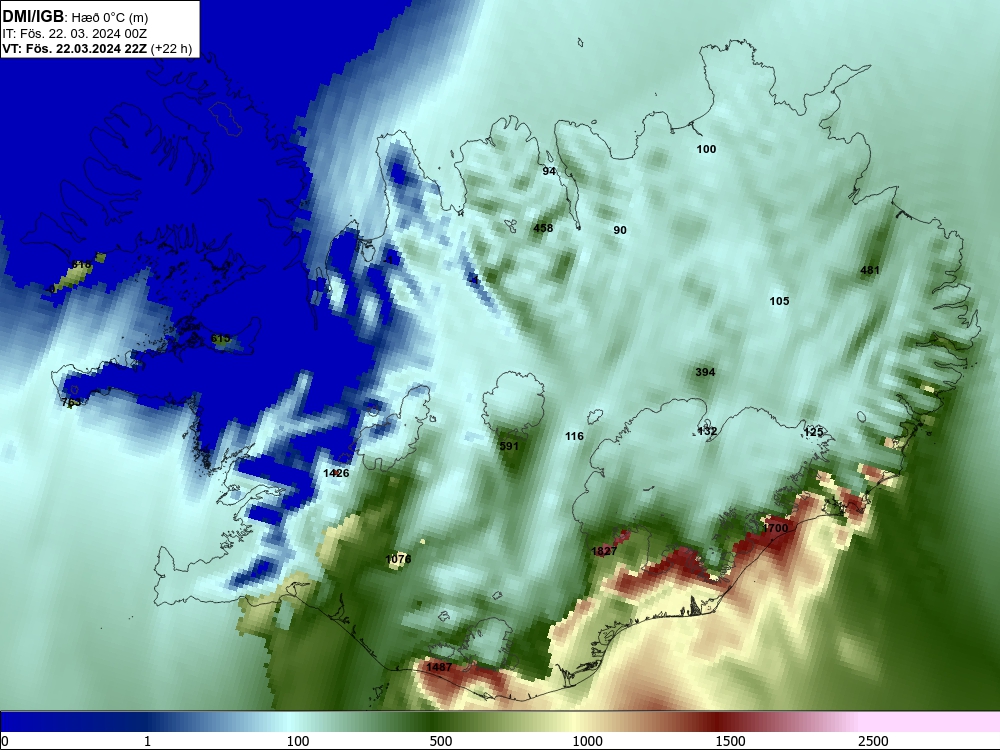
Task: Pick the pink end of the color scale
Action: click(931, 722)
